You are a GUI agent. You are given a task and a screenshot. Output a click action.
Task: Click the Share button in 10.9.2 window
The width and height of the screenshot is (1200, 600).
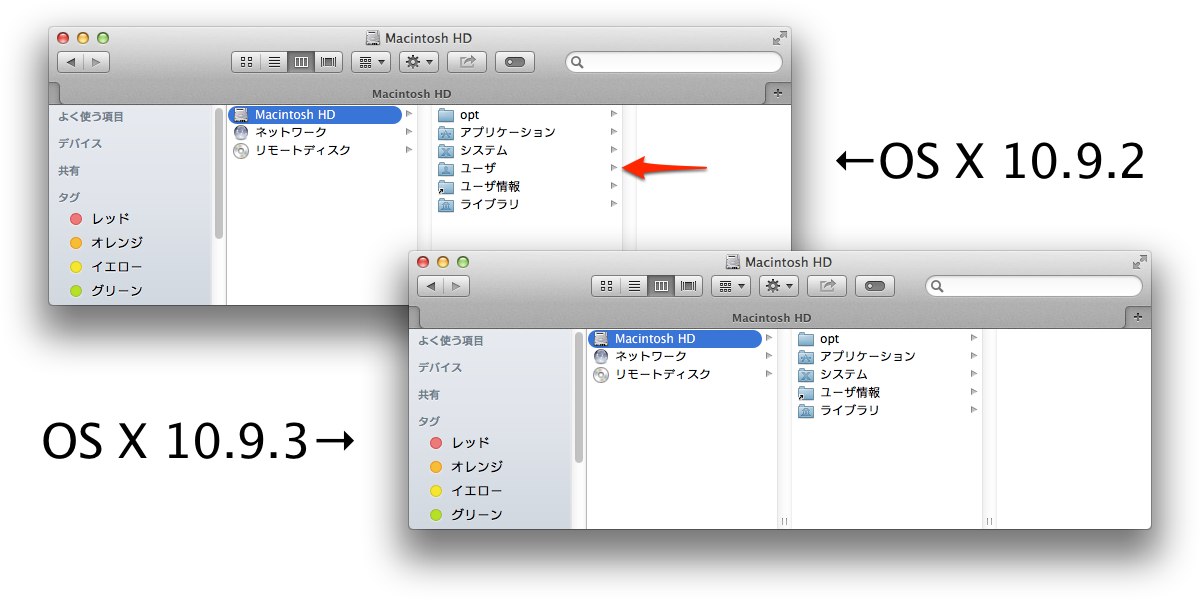pyautogui.click(x=467, y=62)
